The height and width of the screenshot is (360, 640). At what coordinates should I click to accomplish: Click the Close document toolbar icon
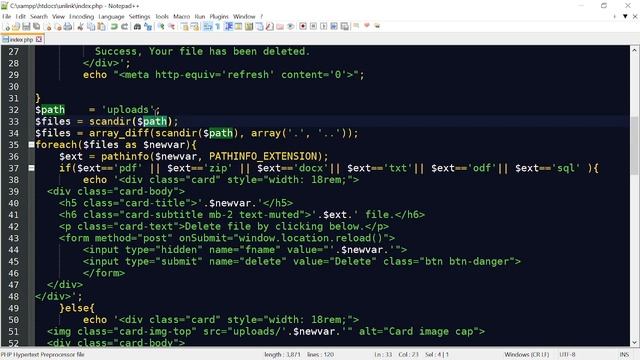click(x=48, y=27)
